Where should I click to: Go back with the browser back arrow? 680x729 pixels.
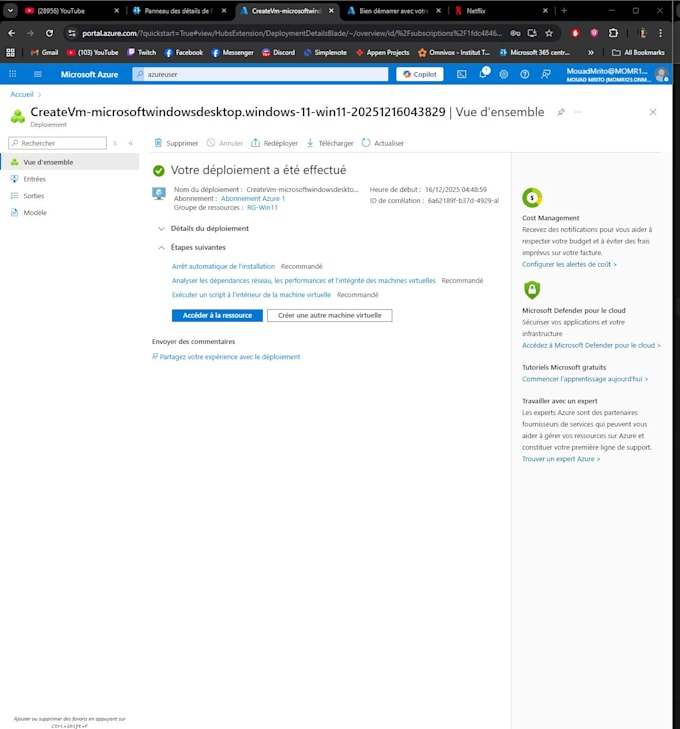[x=12, y=33]
